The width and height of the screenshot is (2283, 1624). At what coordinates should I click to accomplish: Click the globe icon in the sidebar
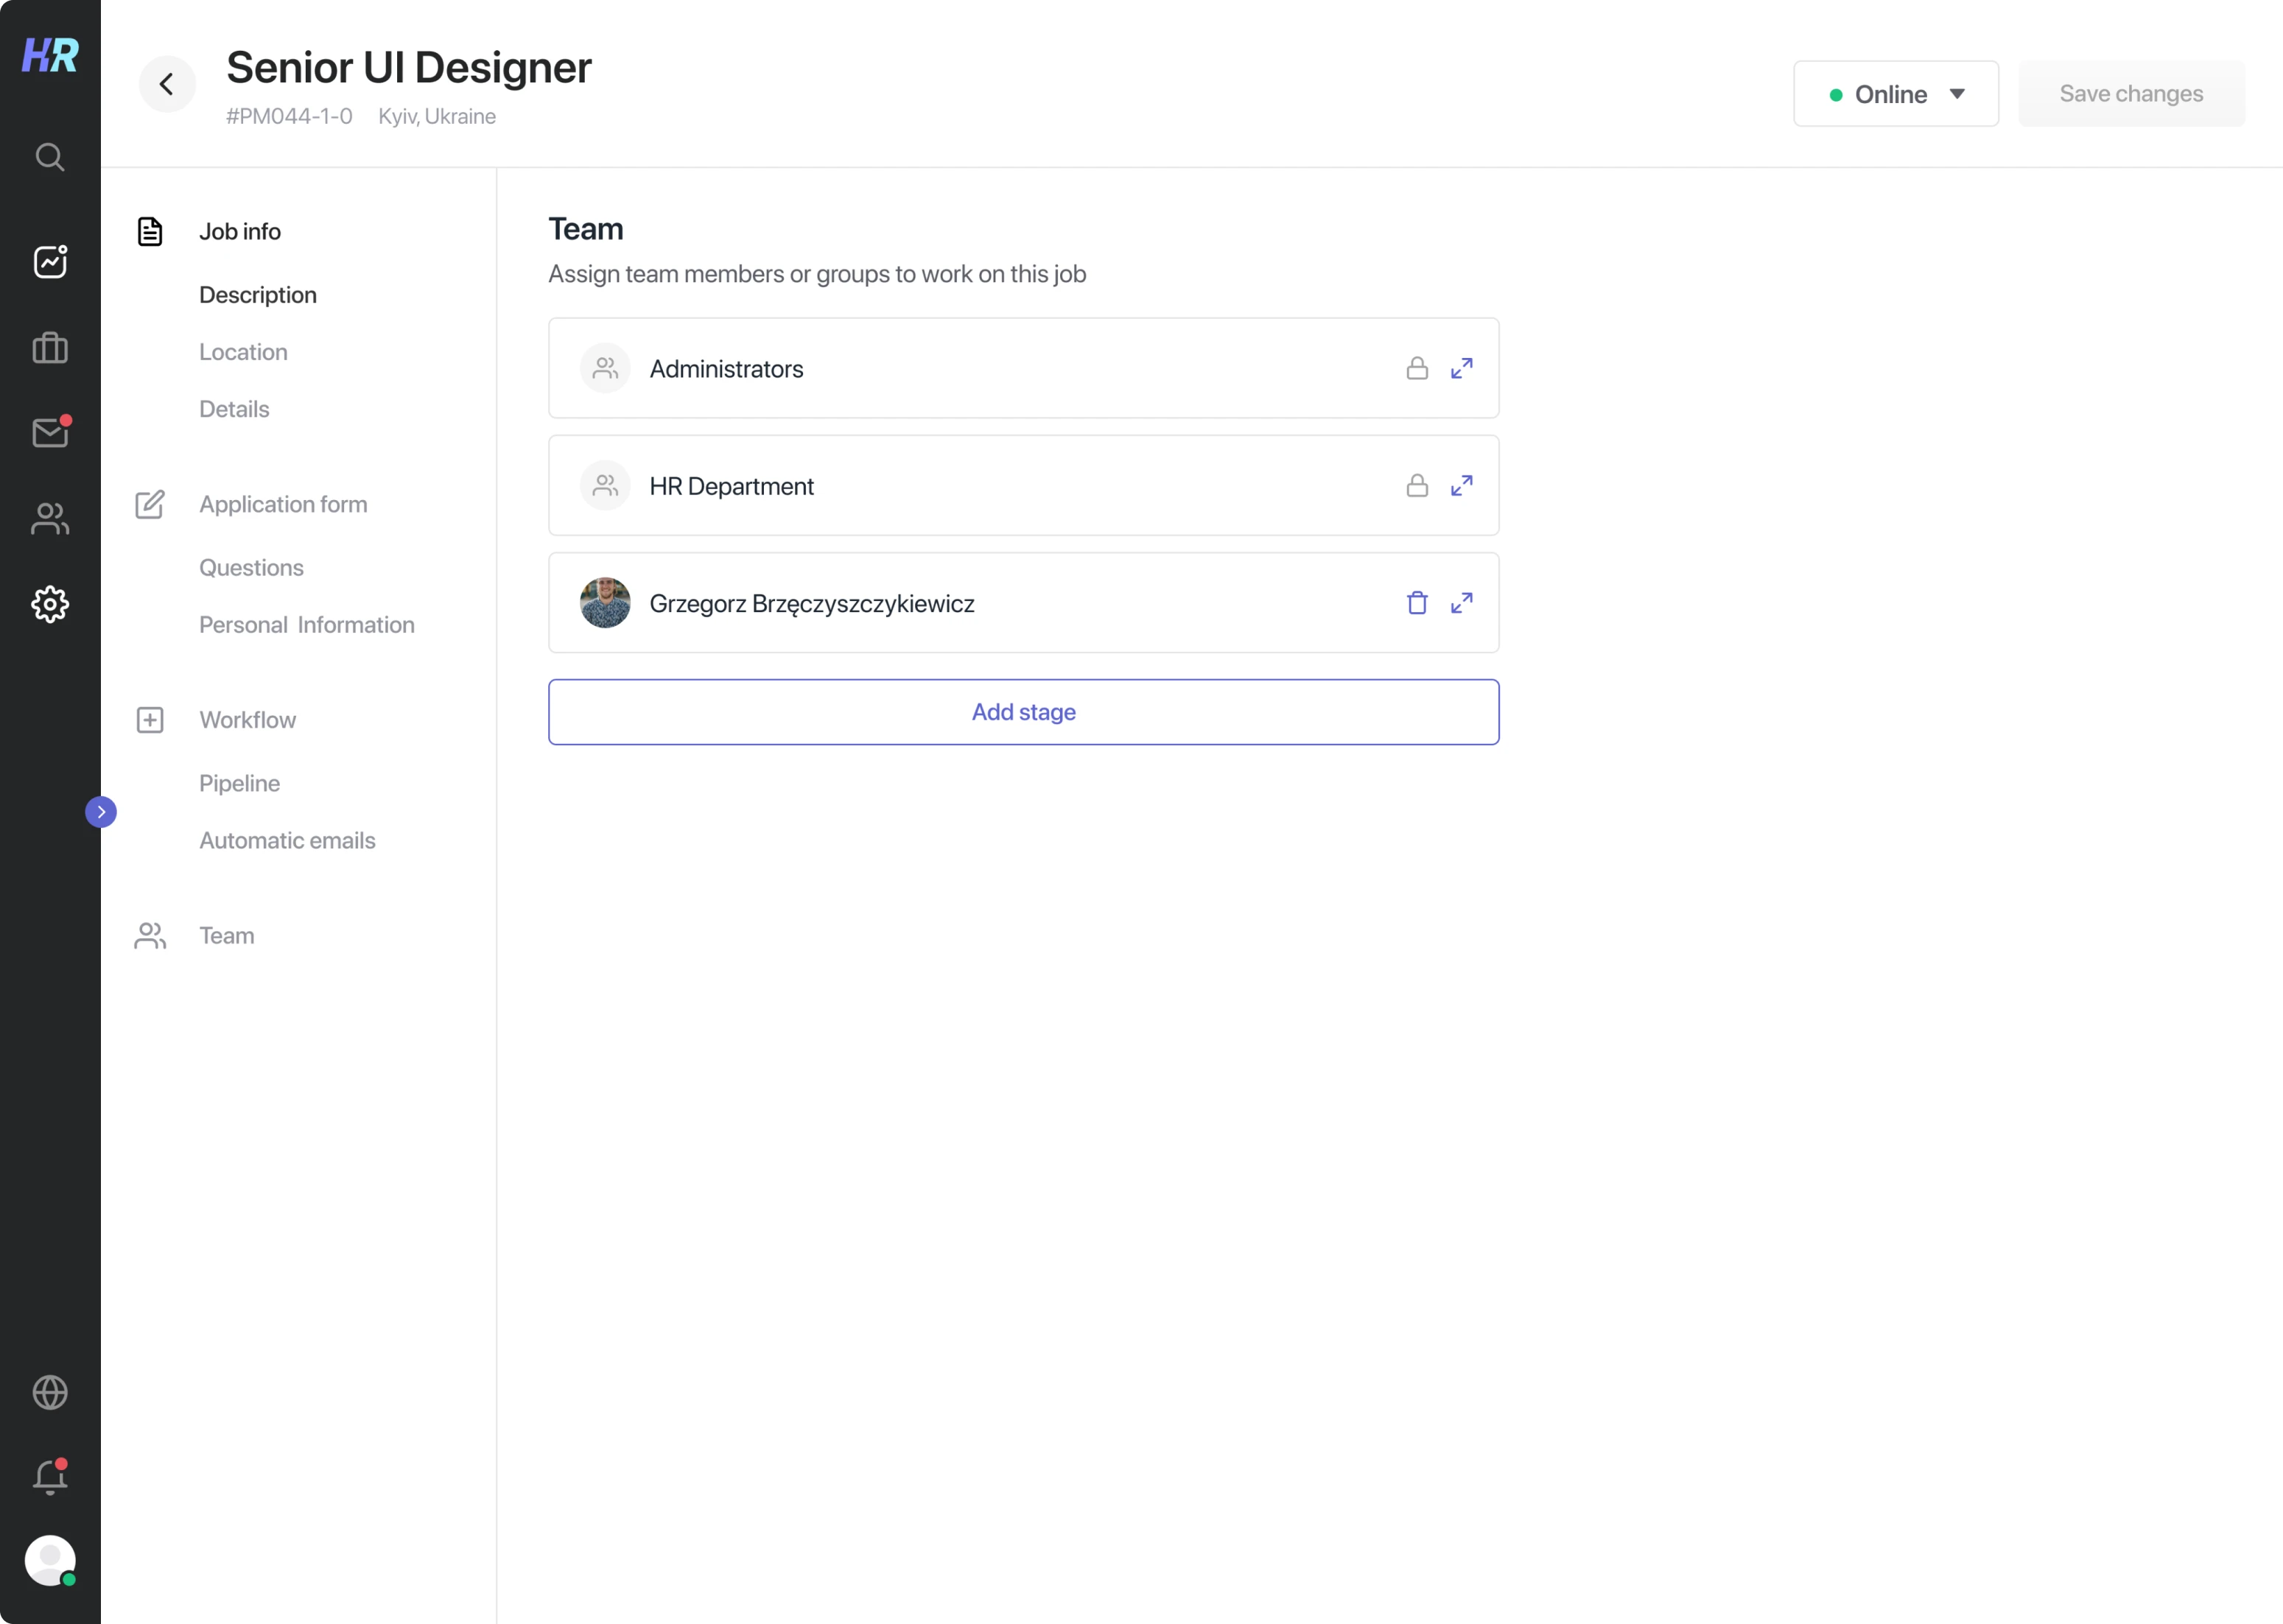[x=49, y=1392]
